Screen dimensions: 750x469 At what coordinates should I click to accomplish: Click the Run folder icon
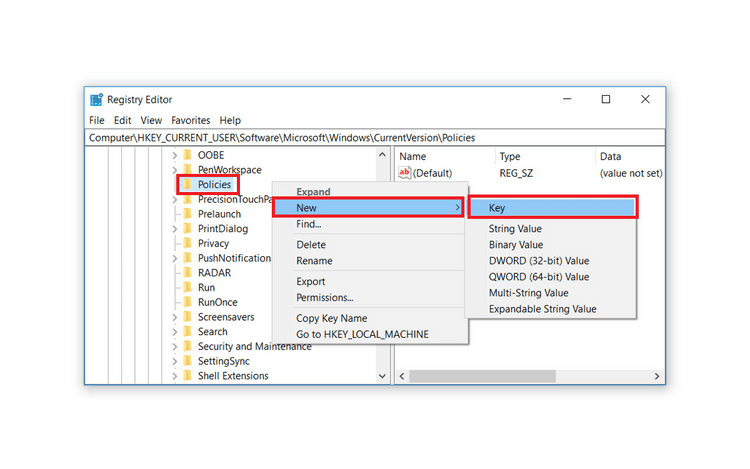point(188,287)
